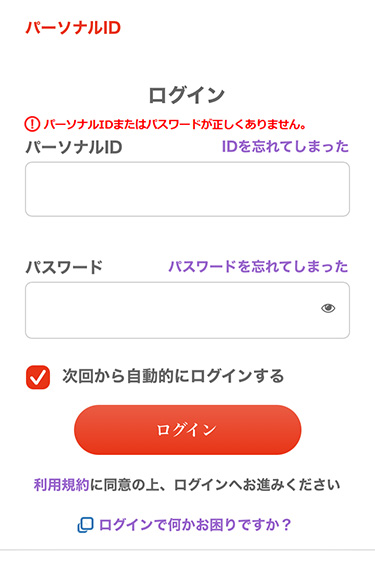Uncheck the red auto-login checkbox
Screen dimensions: 375x561
[x=38, y=377]
